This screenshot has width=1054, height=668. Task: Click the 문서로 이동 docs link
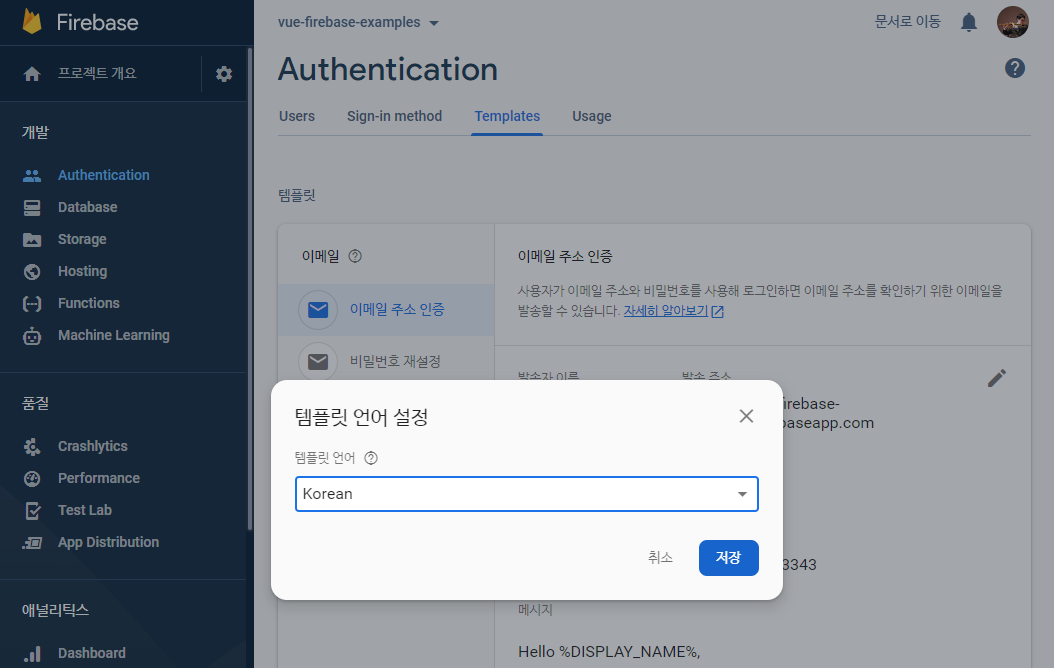click(x=907, y=22)
